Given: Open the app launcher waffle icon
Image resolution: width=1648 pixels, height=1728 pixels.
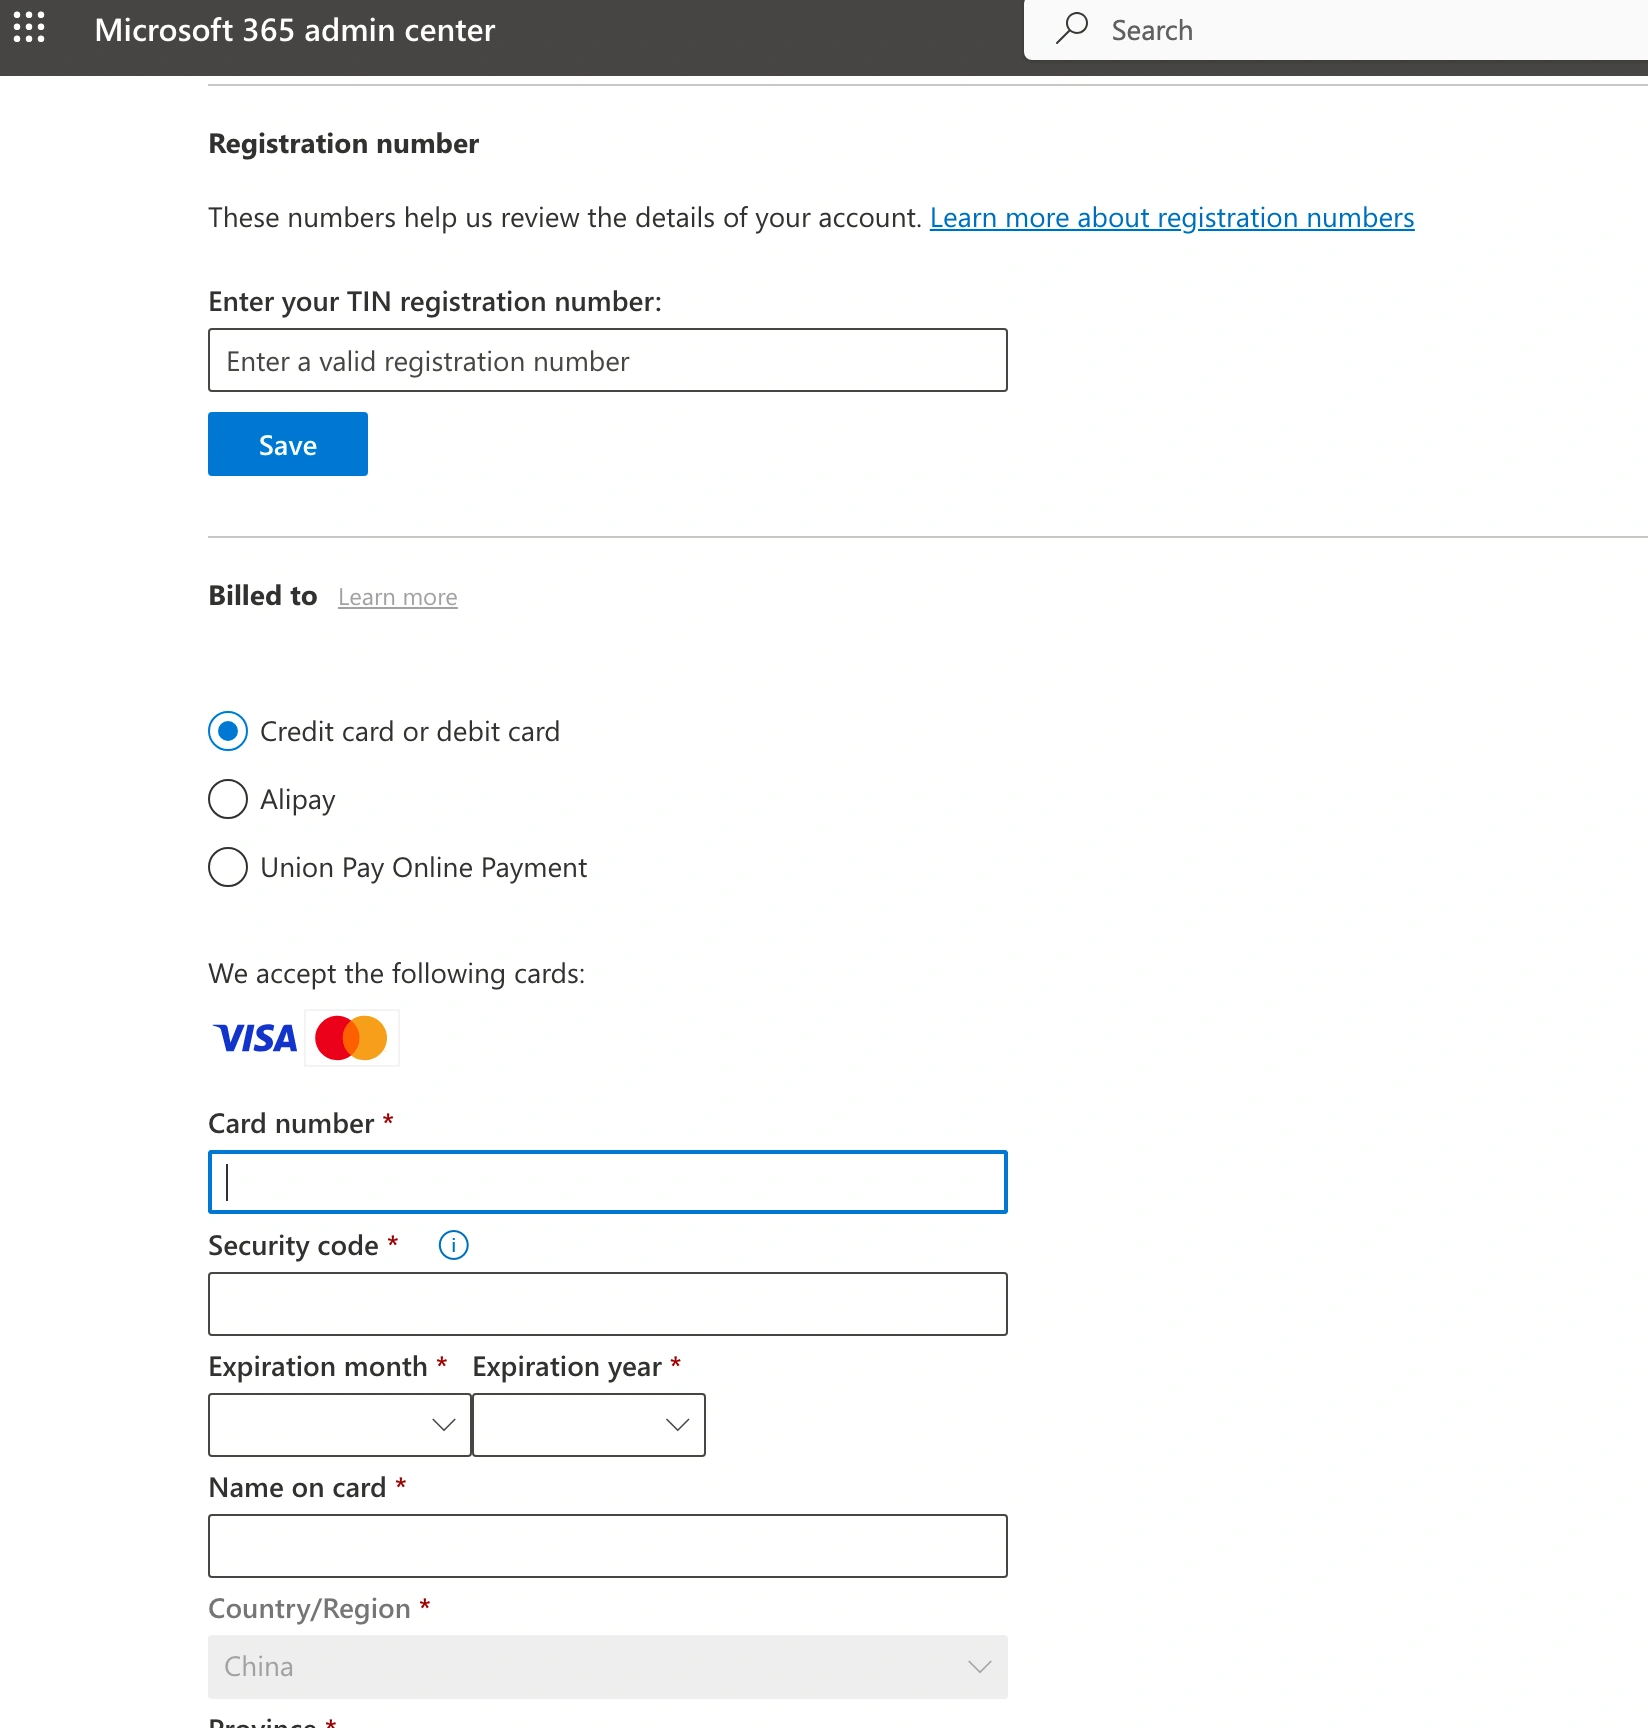Looking at the screenshot, I should tap(29, 28).
